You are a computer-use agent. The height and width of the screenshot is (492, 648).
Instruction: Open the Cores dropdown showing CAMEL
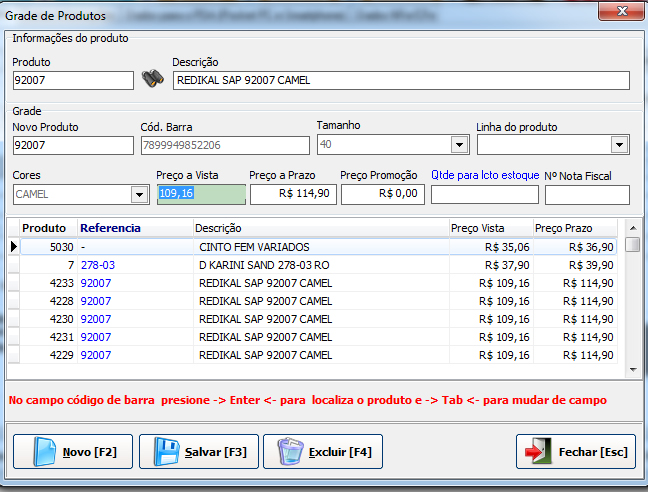pyautogui.click(x=139, y=194)
